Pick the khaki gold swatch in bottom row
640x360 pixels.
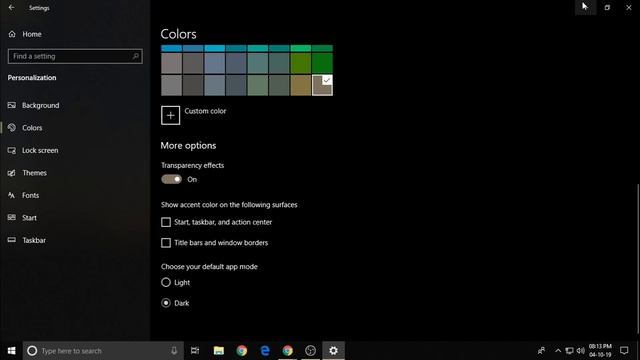coord(301,85)
